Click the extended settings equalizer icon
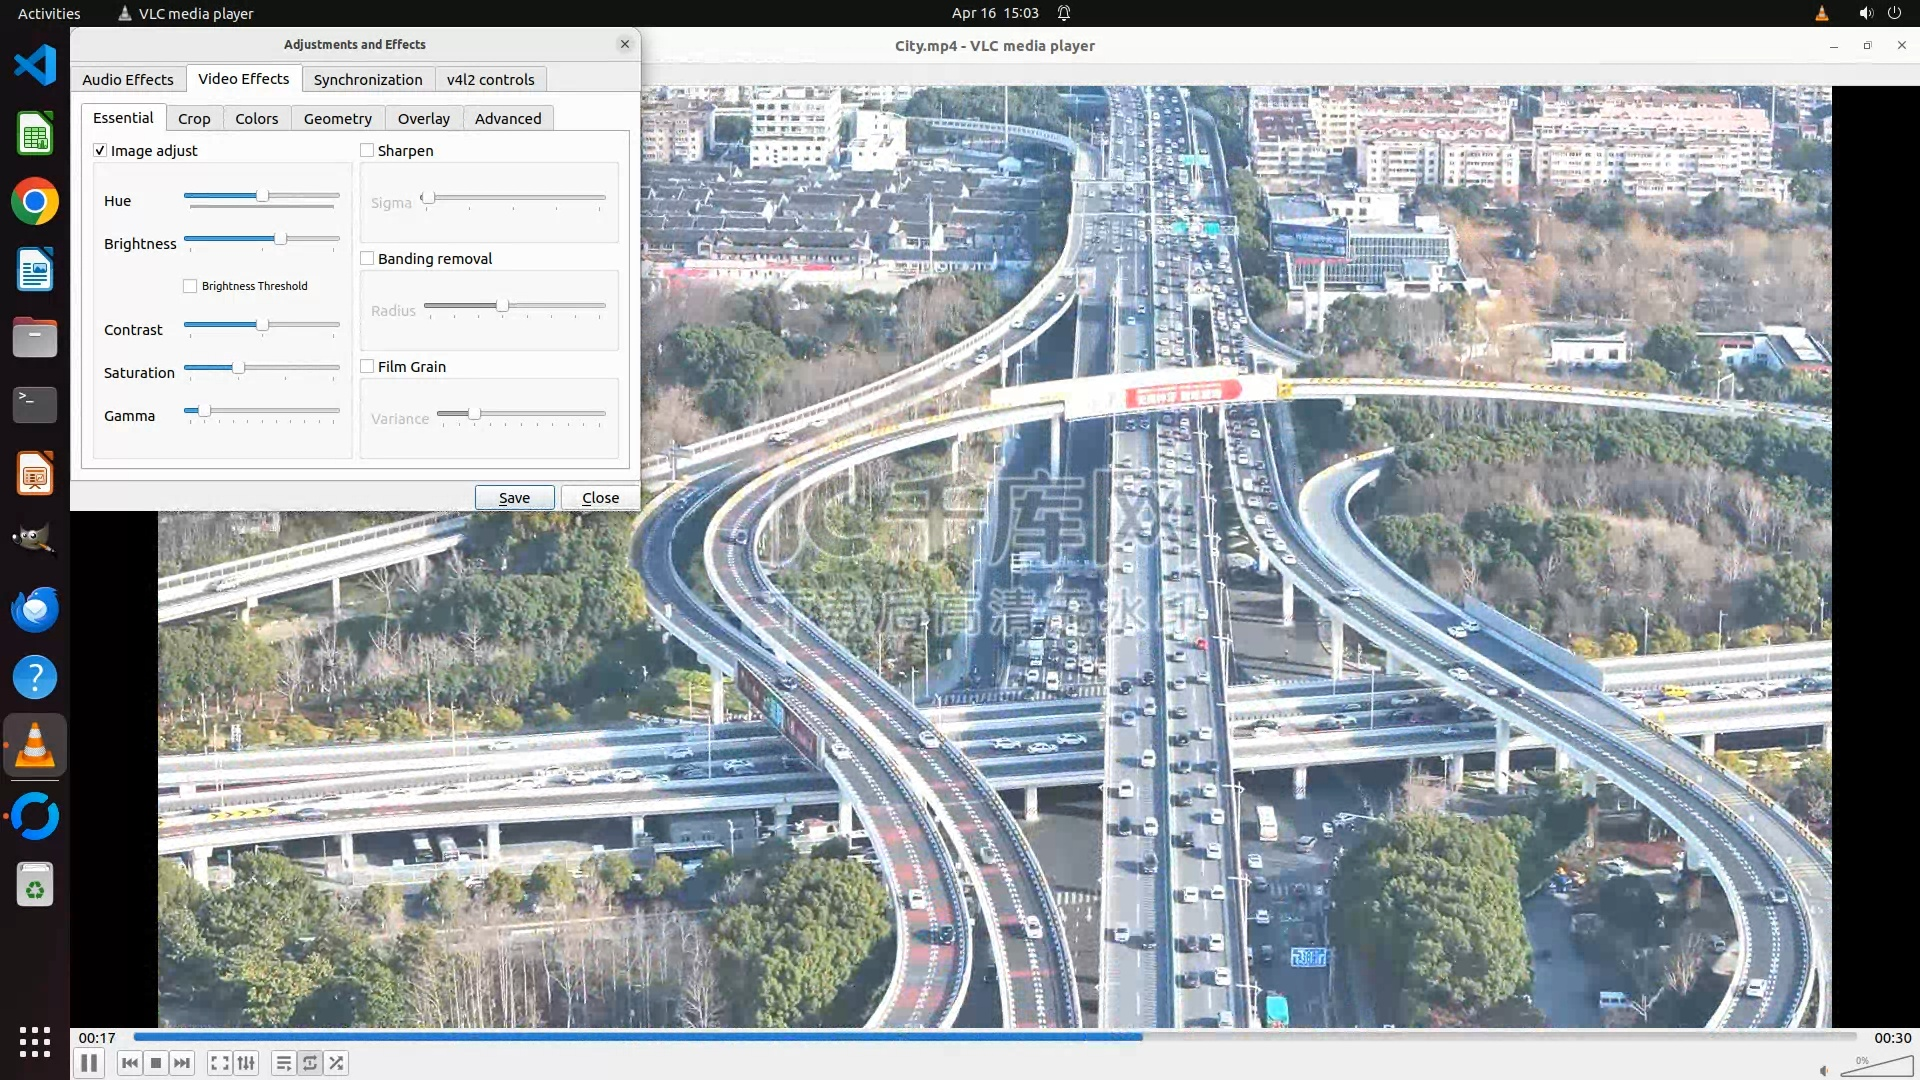The width and height of the screenshot is (1920, 1080). (246, 1063)
